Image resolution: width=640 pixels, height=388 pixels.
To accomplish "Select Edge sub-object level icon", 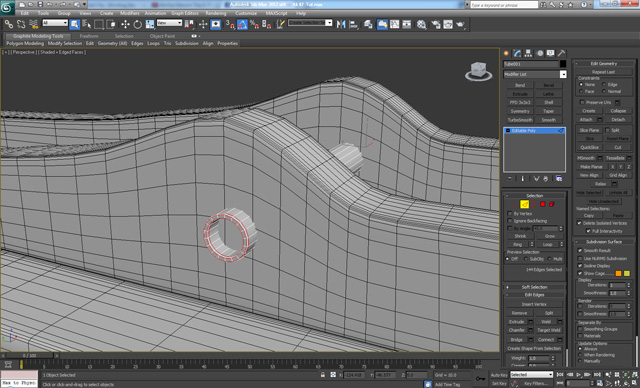I will click(x=524, y=204).
